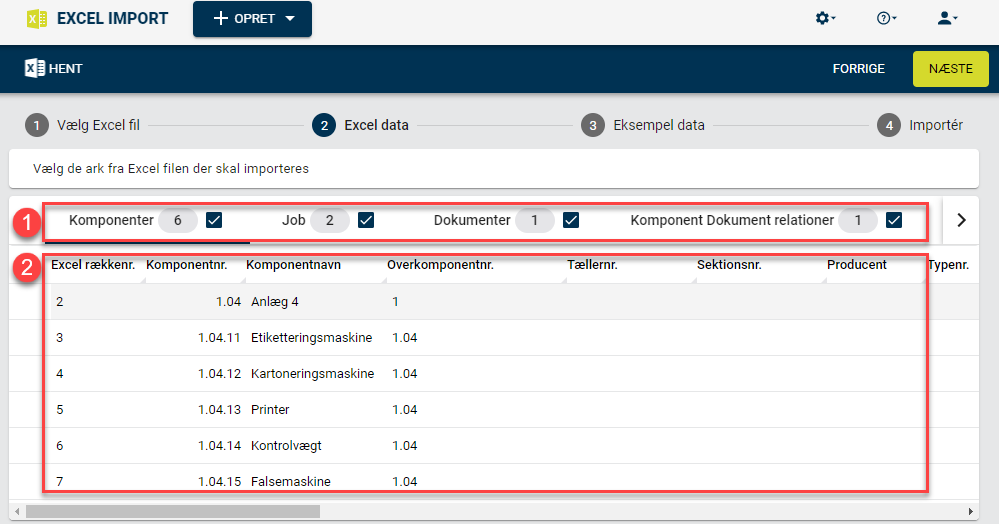Open the settings gear menu

[x=825, y=18]
